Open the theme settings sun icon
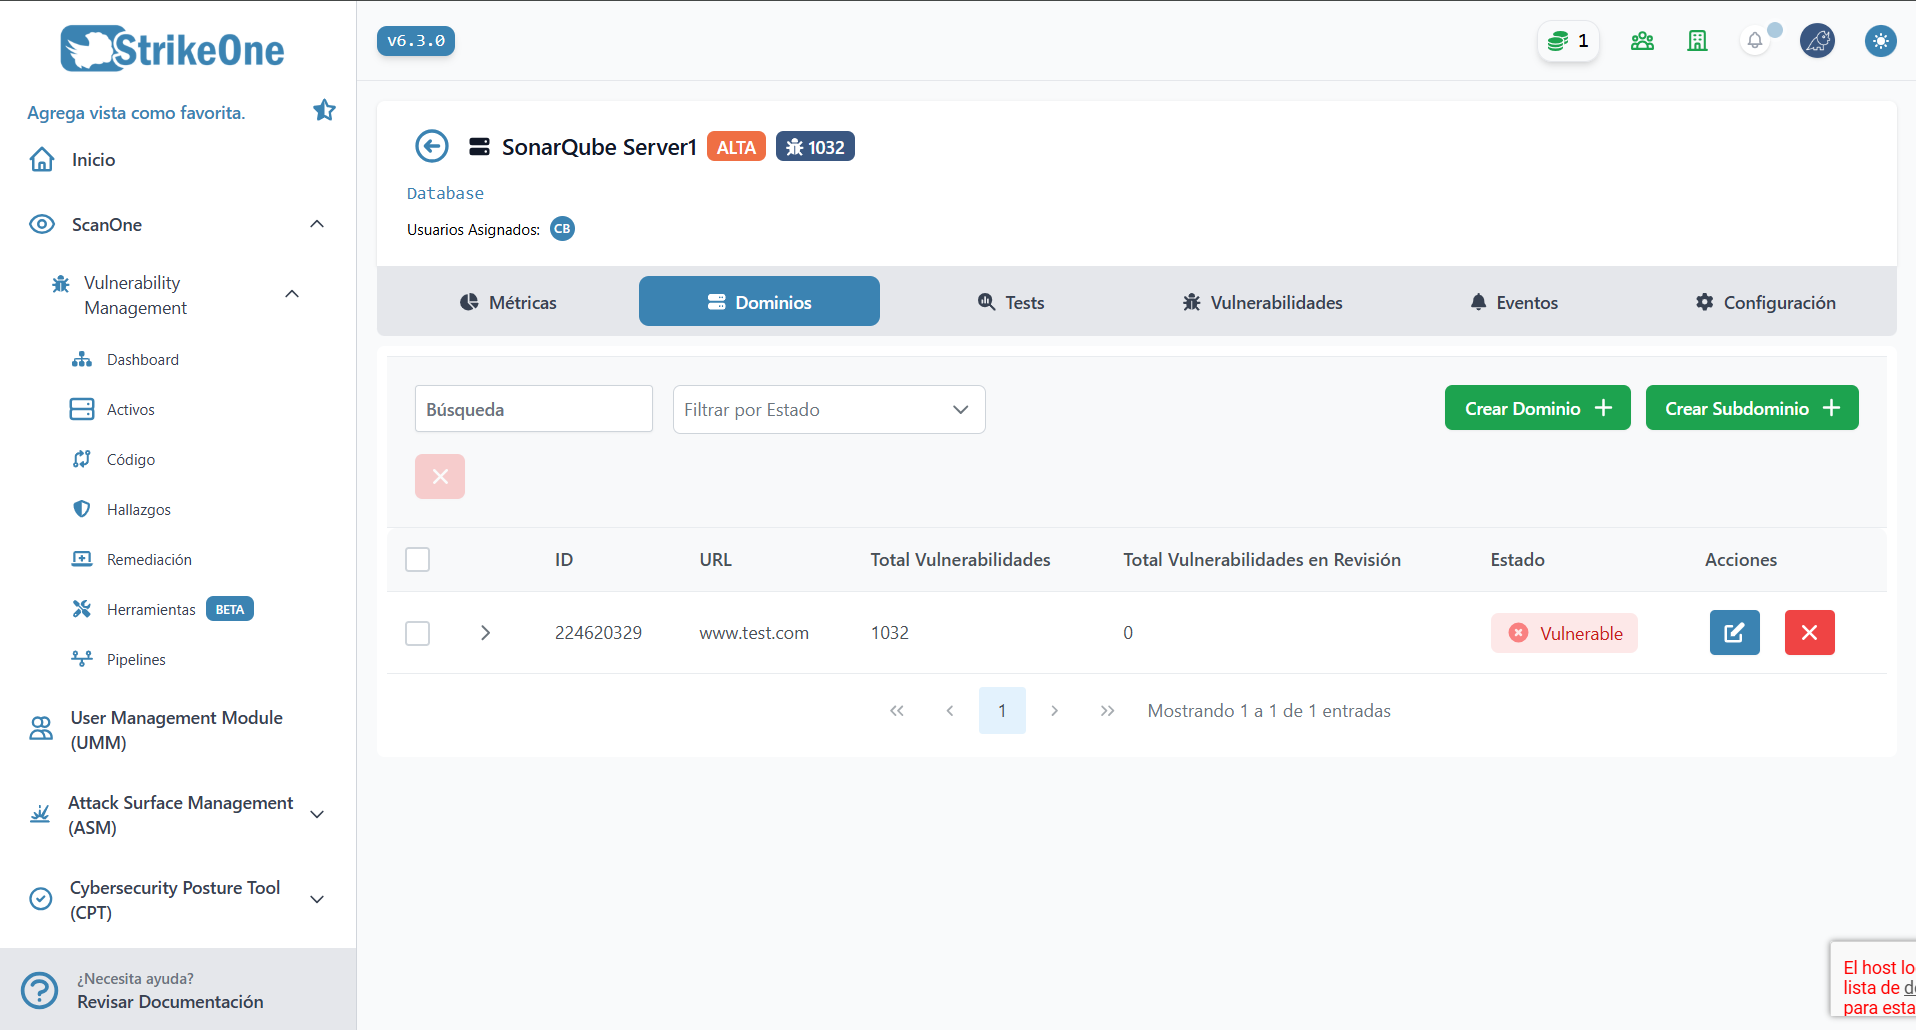This screenshot has width=1916, height=1030. point(1881,41)
